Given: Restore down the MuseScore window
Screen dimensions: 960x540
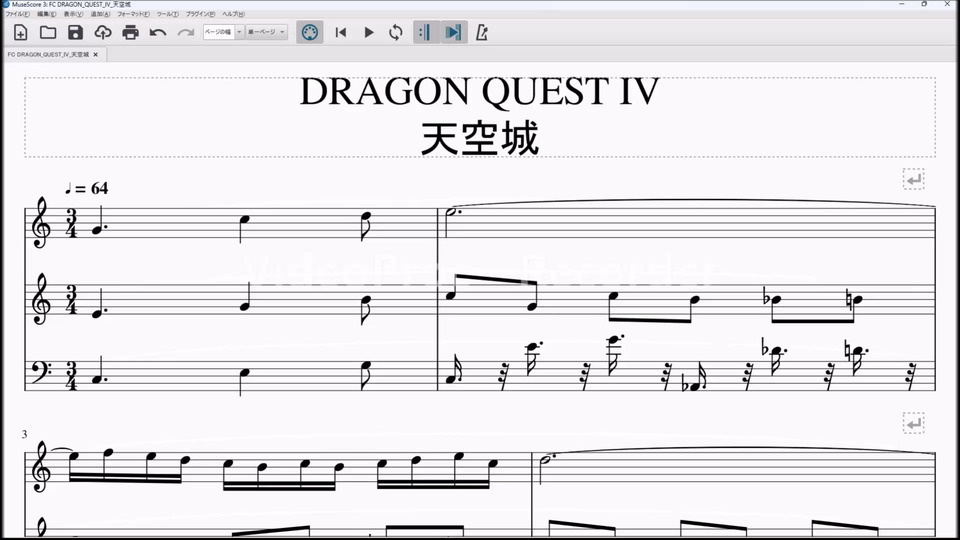Looking at the screenshot, I should click(924, 4).
